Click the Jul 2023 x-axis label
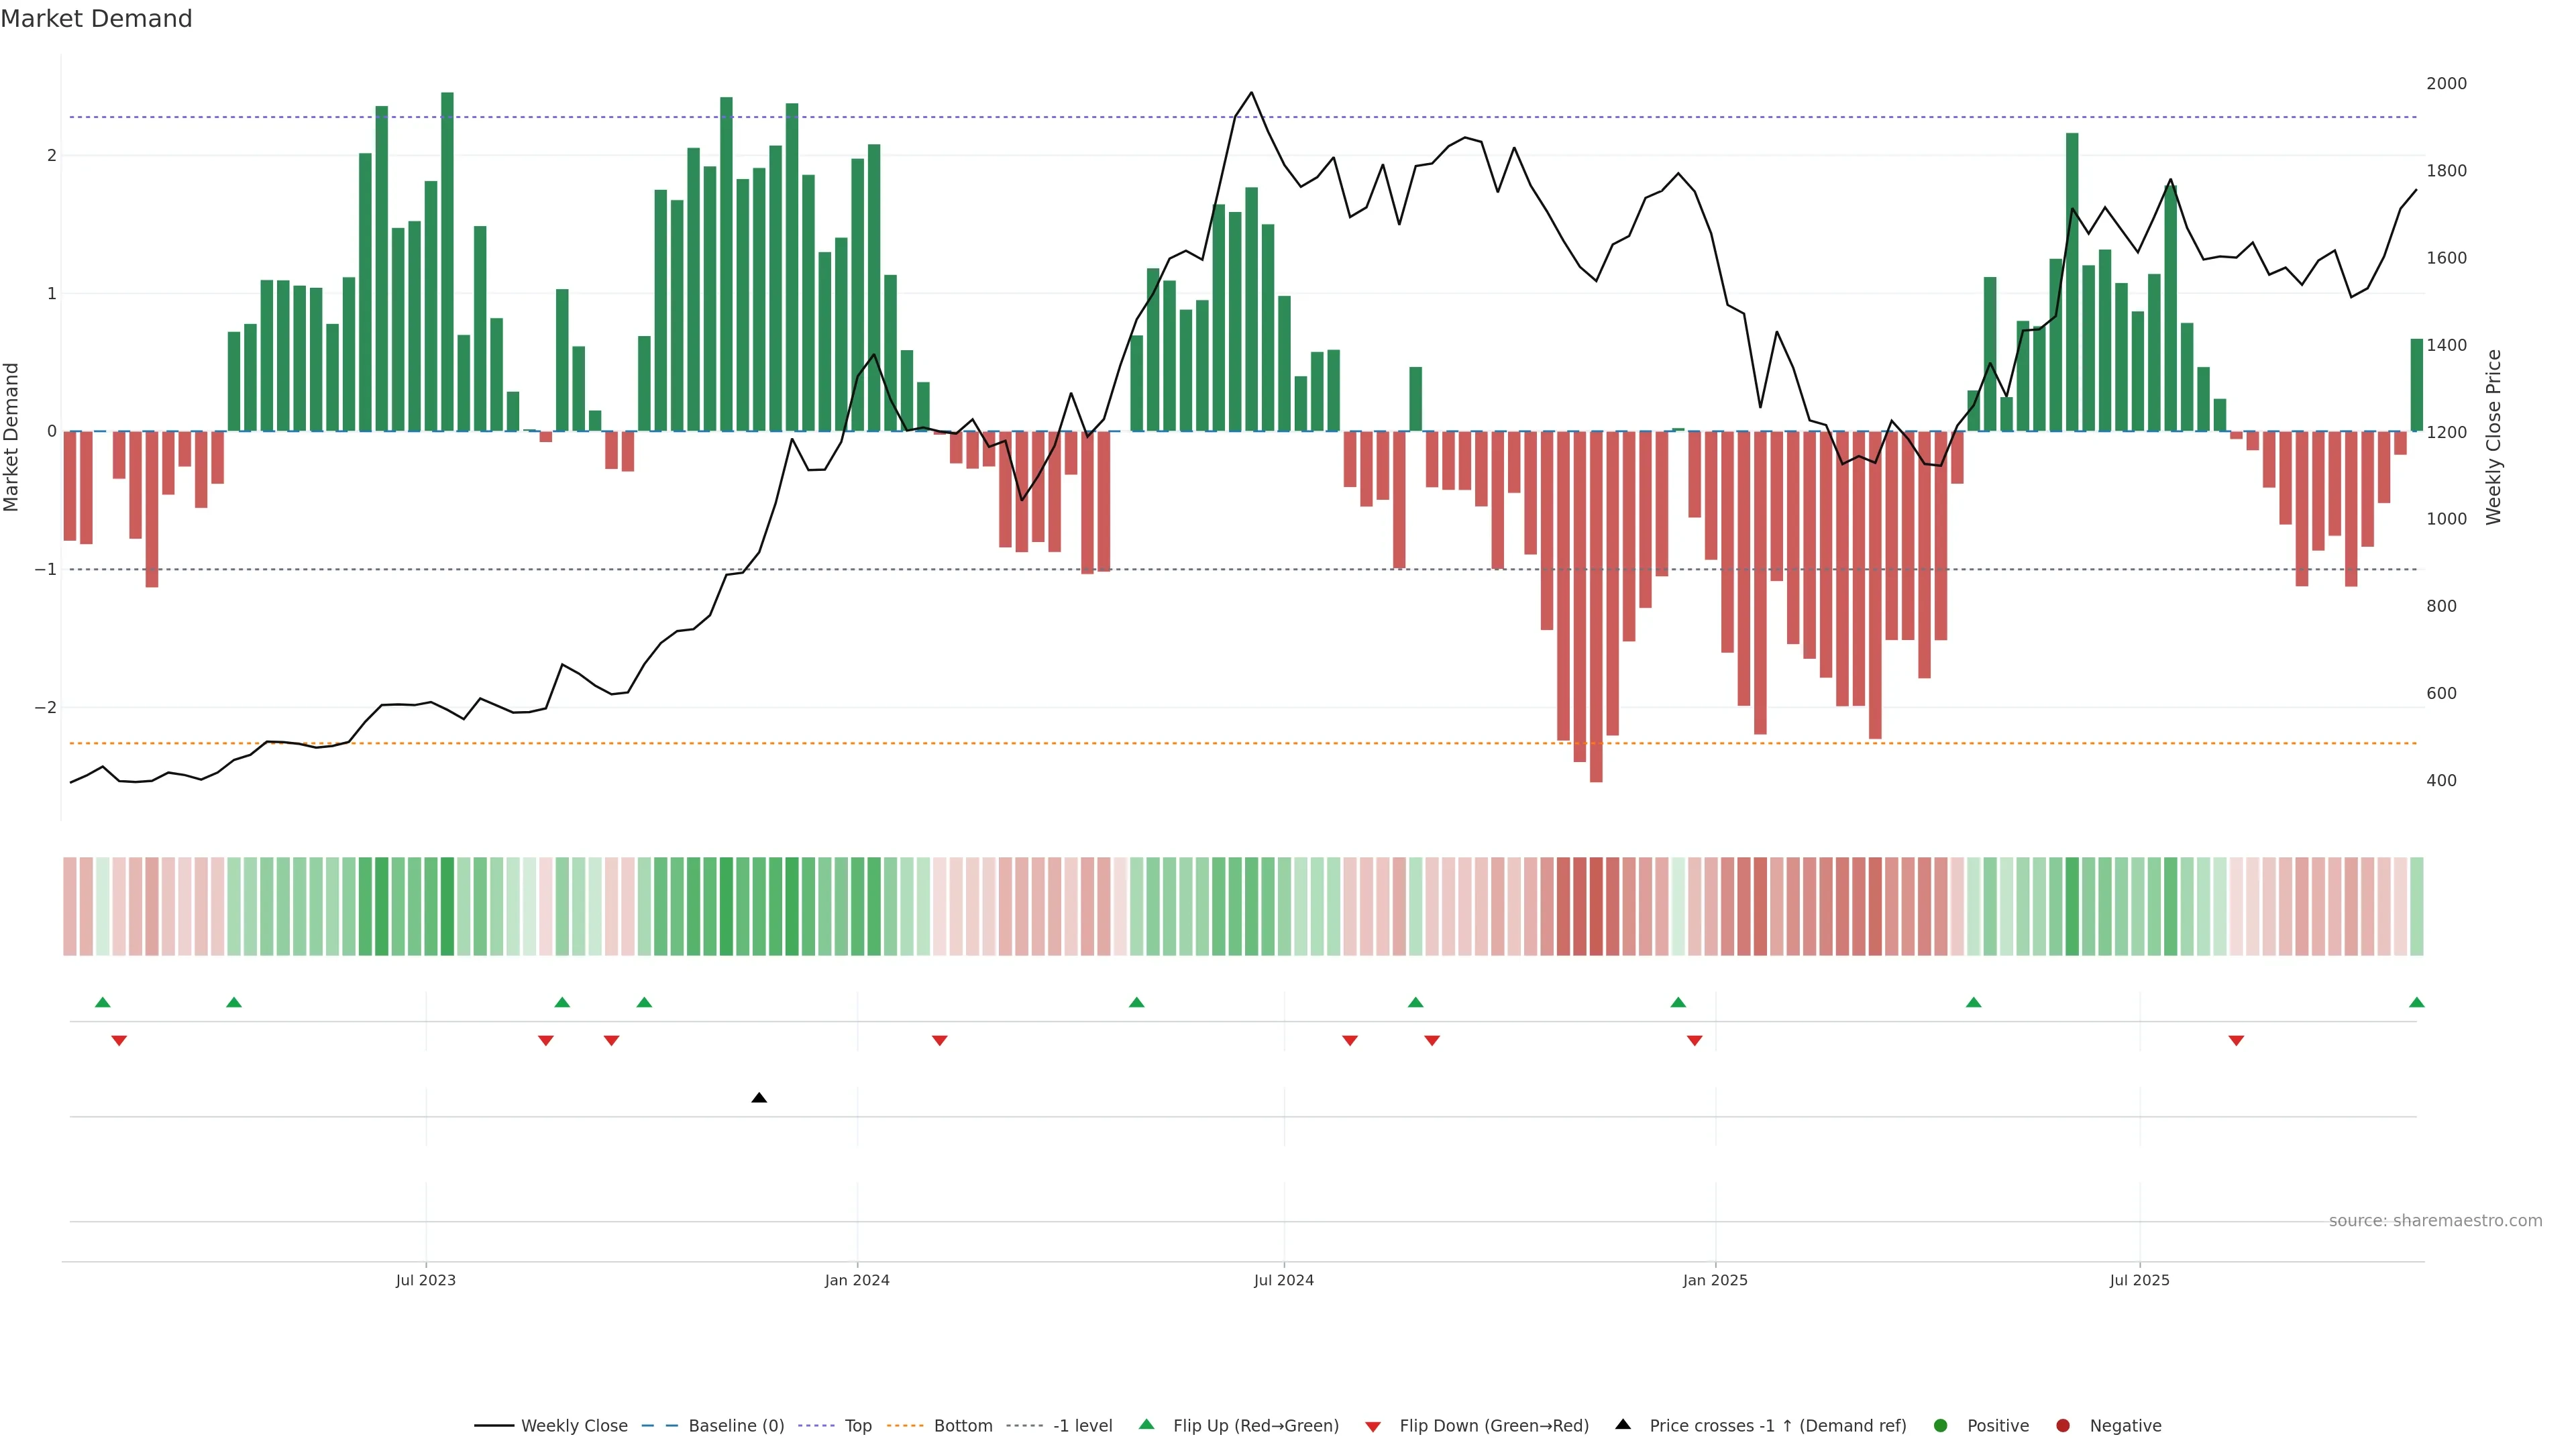This screenshot has height=1449, width=2576. [x=425, y=1280]
